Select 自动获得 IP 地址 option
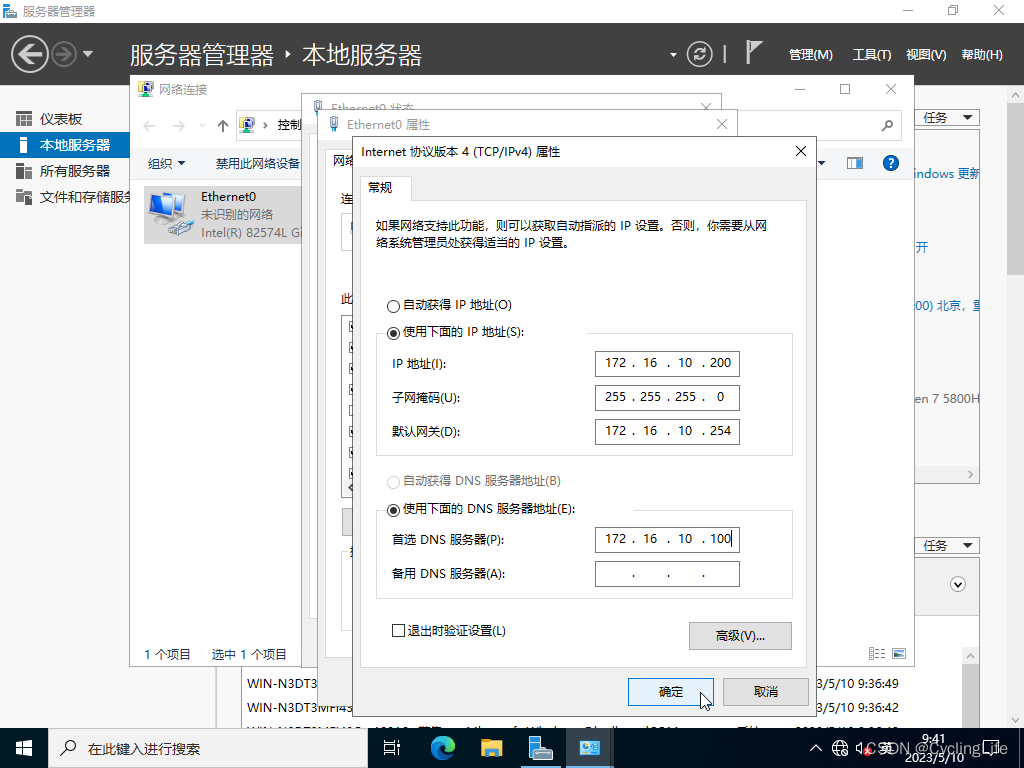 click(x=395, y=305)
